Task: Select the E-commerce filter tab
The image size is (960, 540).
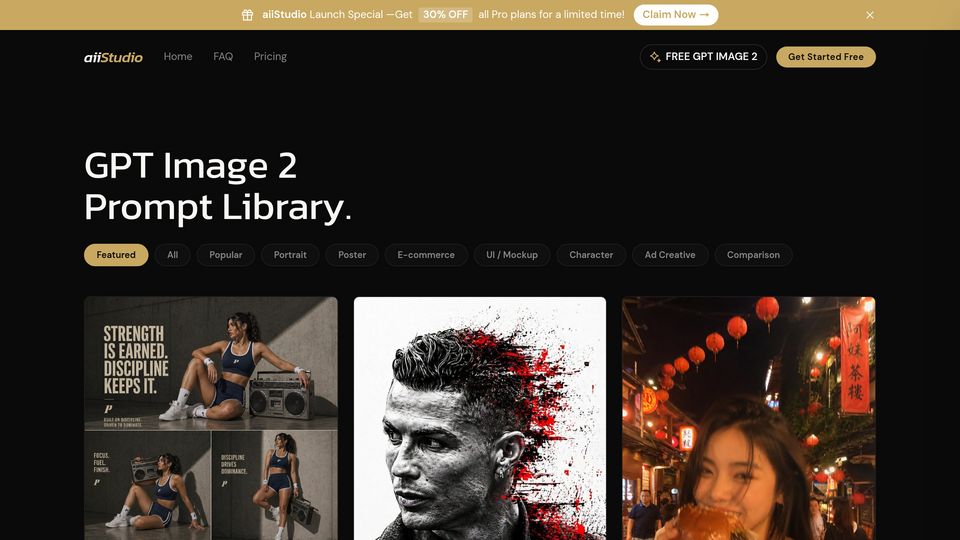Action: [426, 255]
